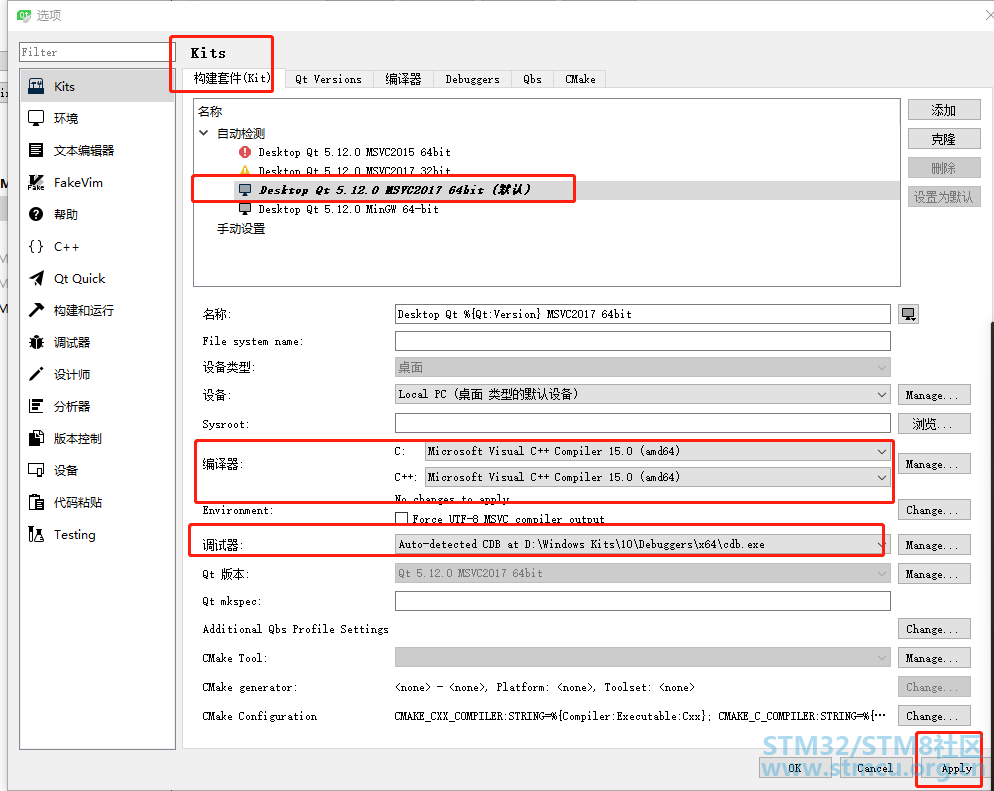This screenshot has width=994, height=791.
Task: Click the Filter search field
Action: click(x=97, y=52)
